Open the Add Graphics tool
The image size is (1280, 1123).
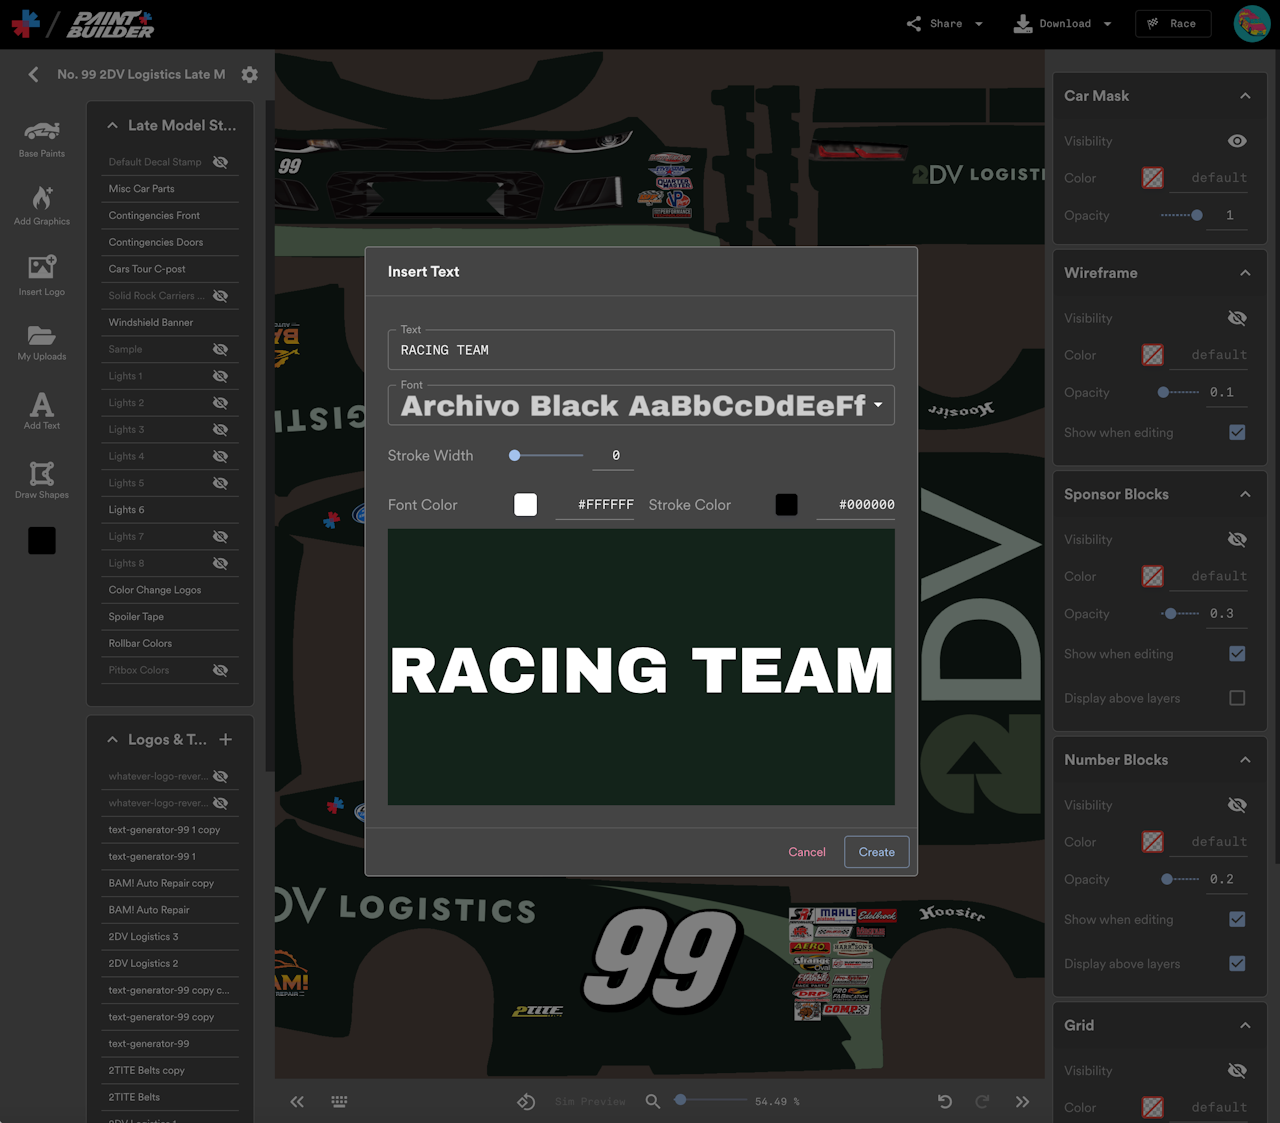[x=42, y=205]
